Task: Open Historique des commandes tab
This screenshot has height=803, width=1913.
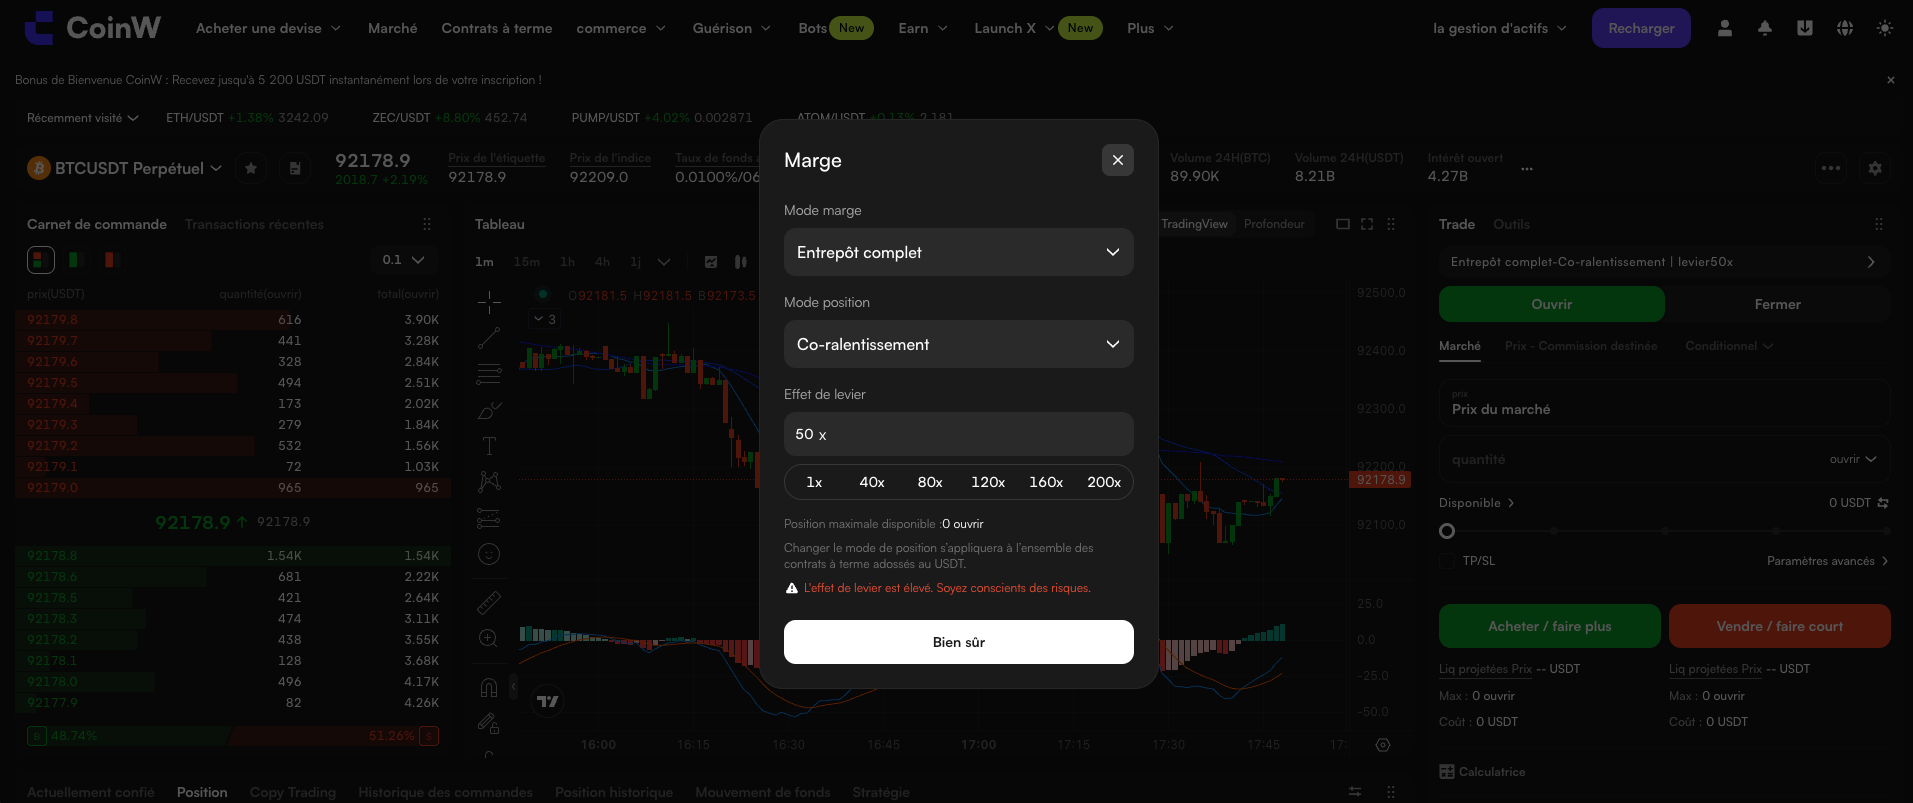Action: point(446,792)
